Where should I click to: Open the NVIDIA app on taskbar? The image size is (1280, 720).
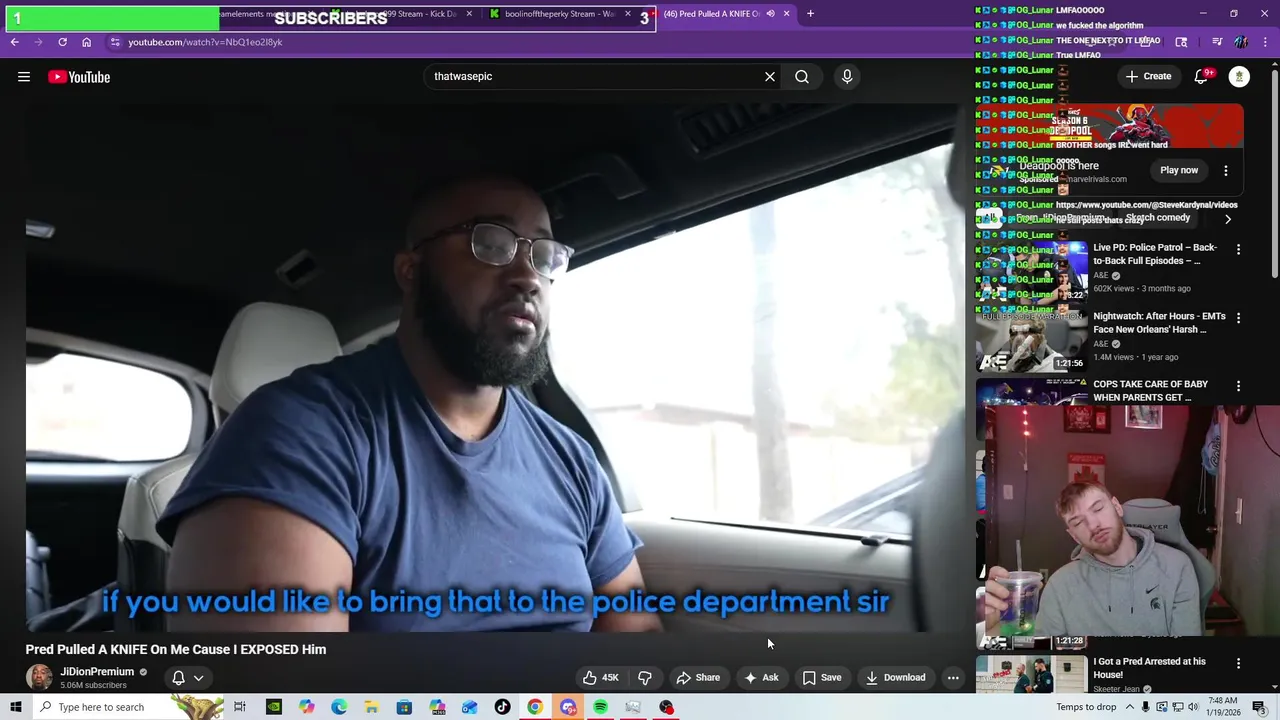(x=273, y=707)
